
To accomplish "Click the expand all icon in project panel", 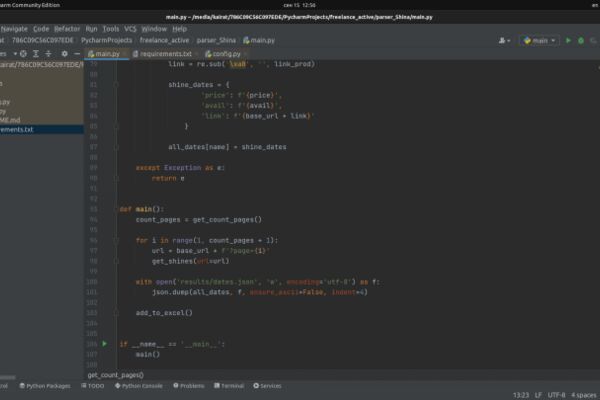I will coord(36,54).
